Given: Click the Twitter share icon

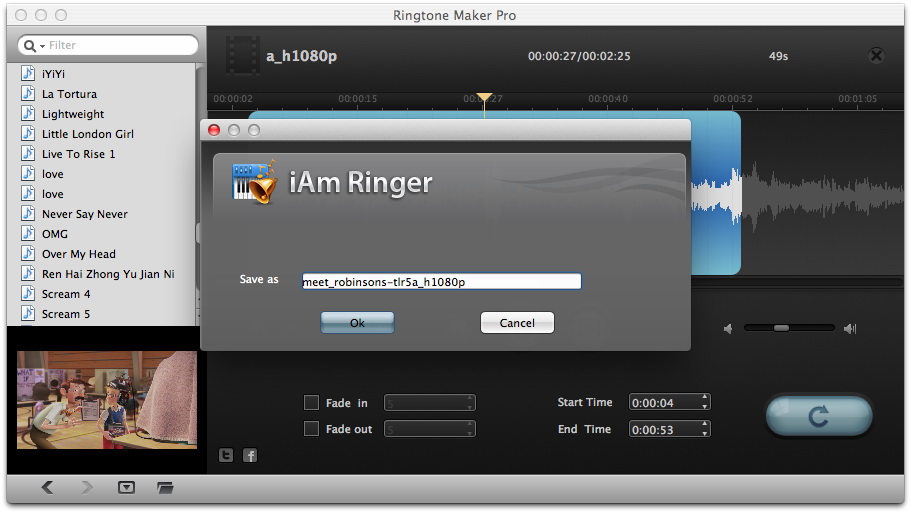Looking at the screenshot, I should 226,455.
